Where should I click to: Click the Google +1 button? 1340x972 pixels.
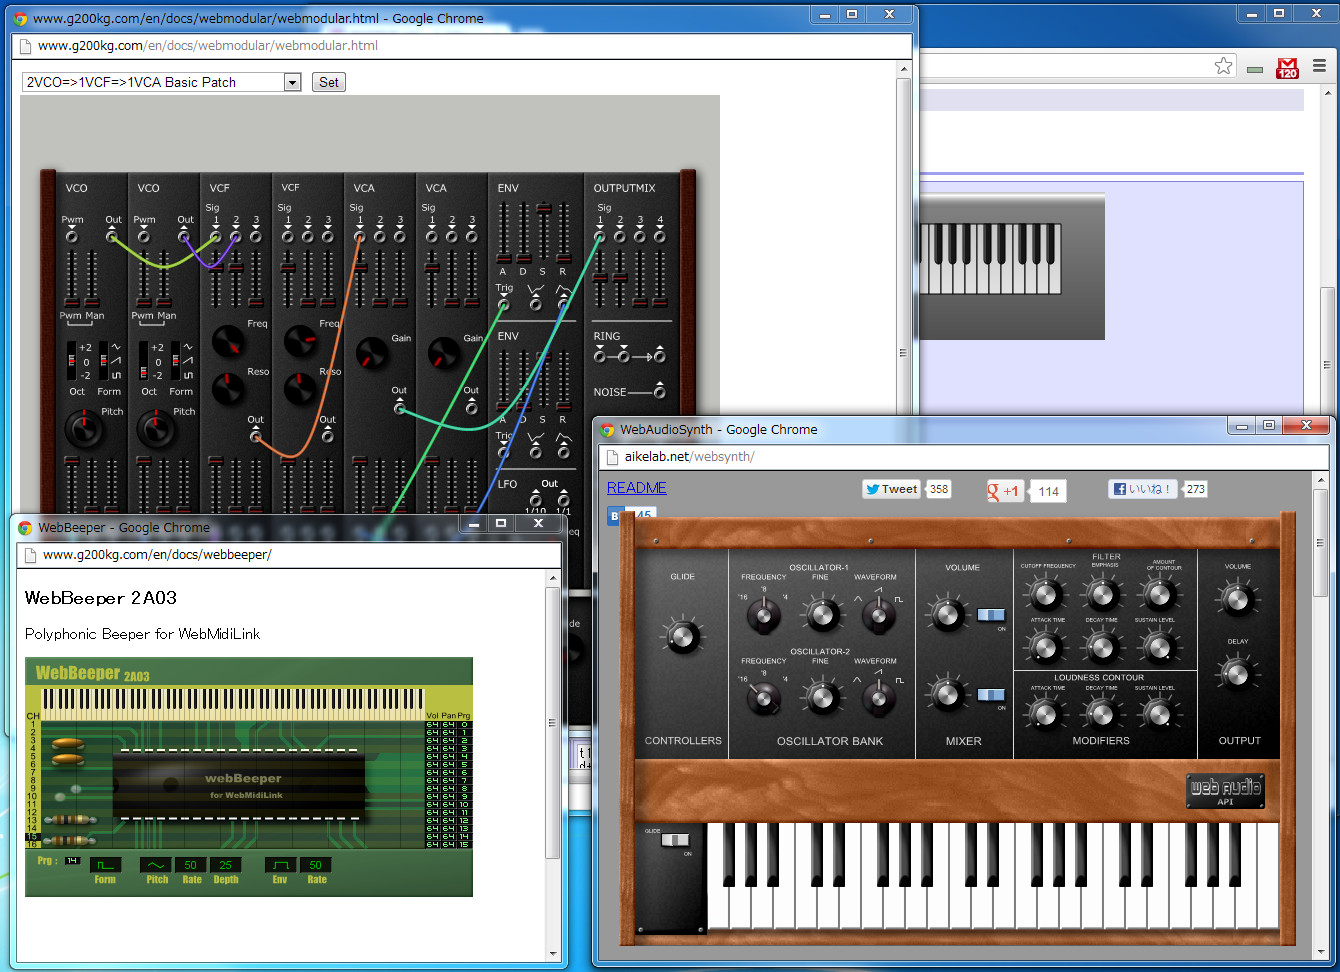[1004, 491]
